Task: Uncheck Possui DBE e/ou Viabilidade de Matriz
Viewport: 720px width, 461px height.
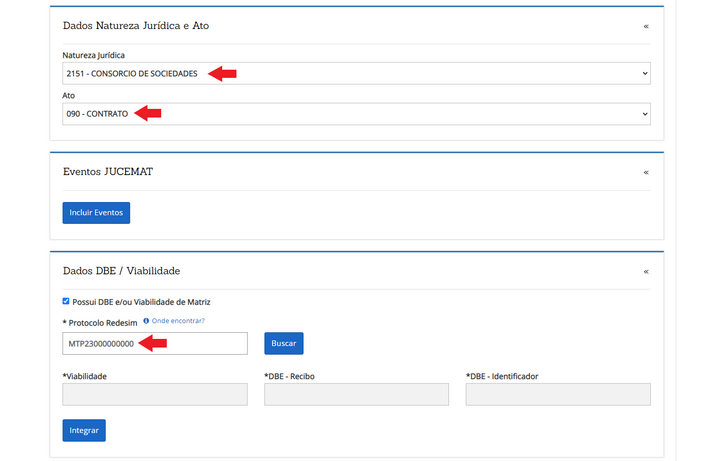Action: (x=66, y=301)
